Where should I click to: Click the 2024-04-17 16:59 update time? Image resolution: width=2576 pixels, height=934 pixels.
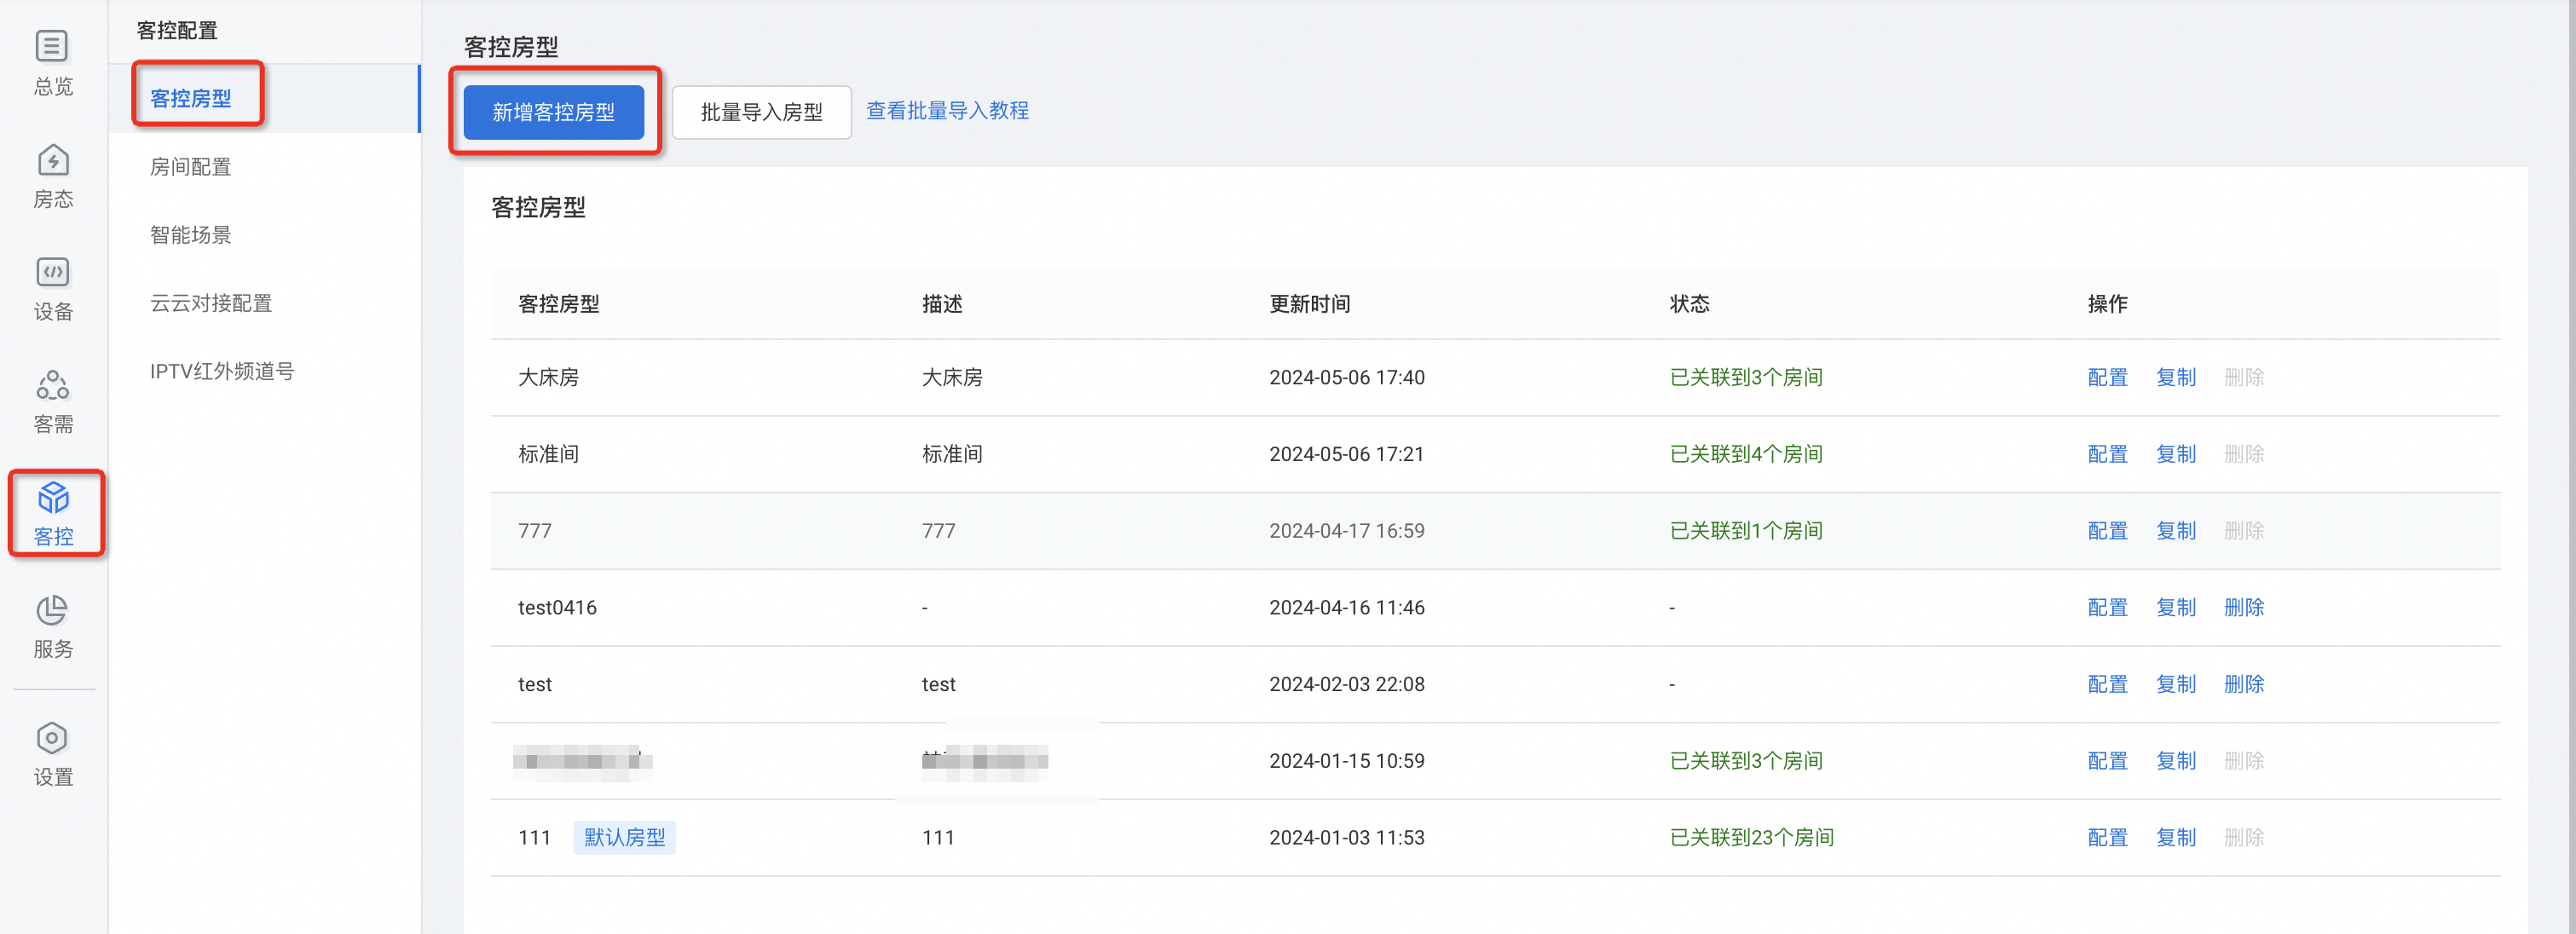[1346, 530]
